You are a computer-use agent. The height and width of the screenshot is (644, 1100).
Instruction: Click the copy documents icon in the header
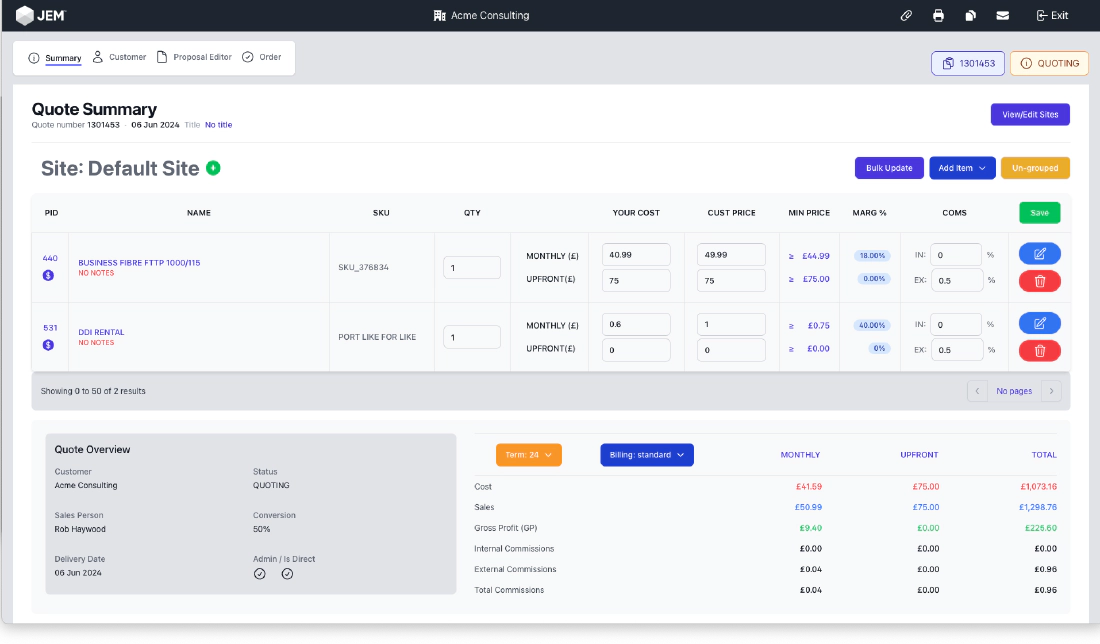click(x=971, y=15)
